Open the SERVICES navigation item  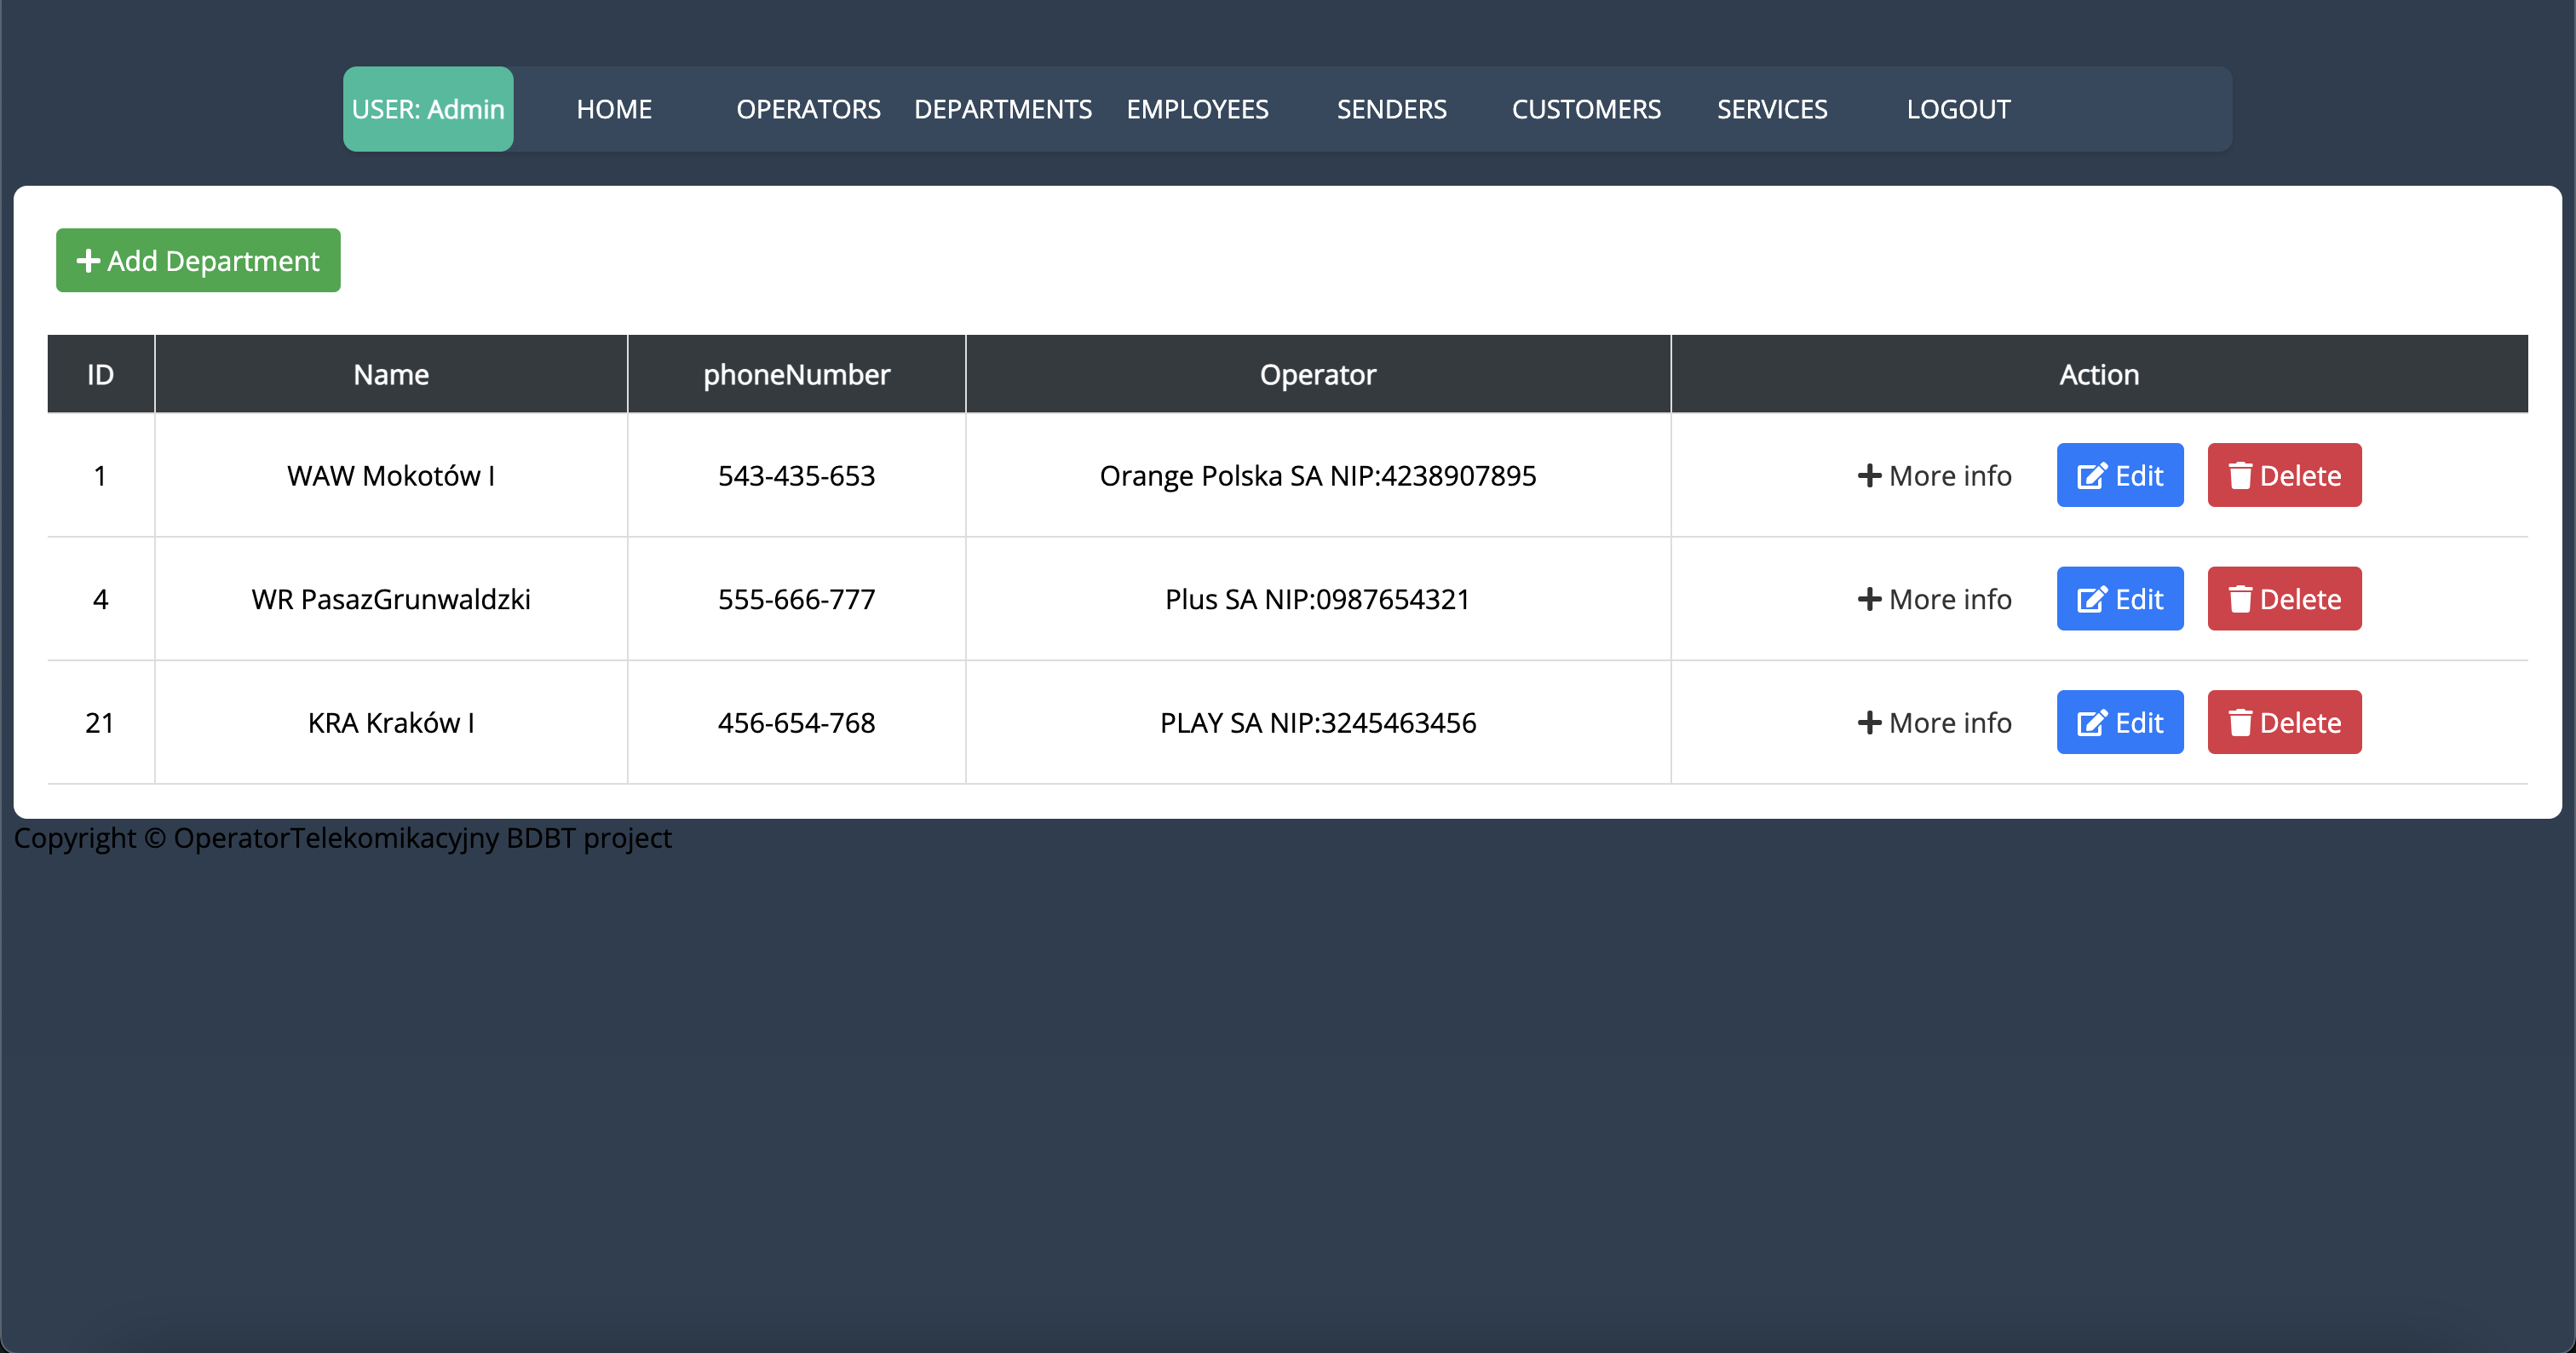(x=1772, y=109)
